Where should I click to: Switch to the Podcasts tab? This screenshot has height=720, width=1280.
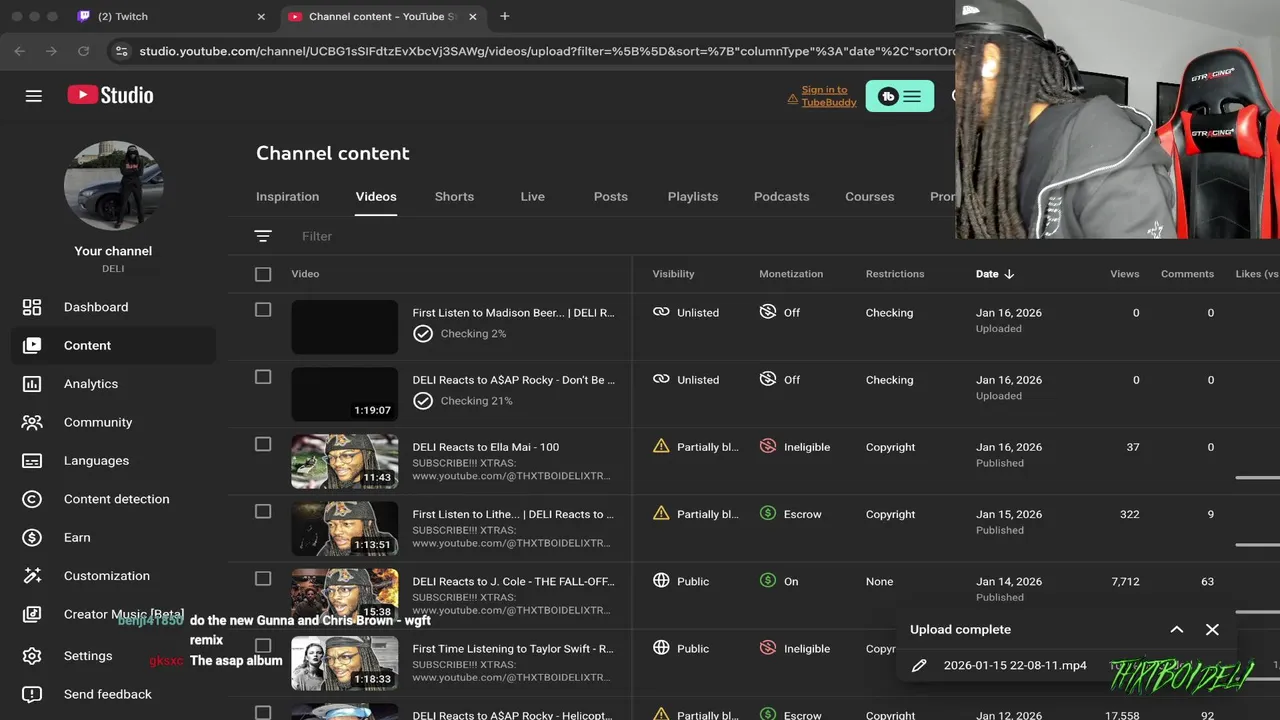[782, 196]
